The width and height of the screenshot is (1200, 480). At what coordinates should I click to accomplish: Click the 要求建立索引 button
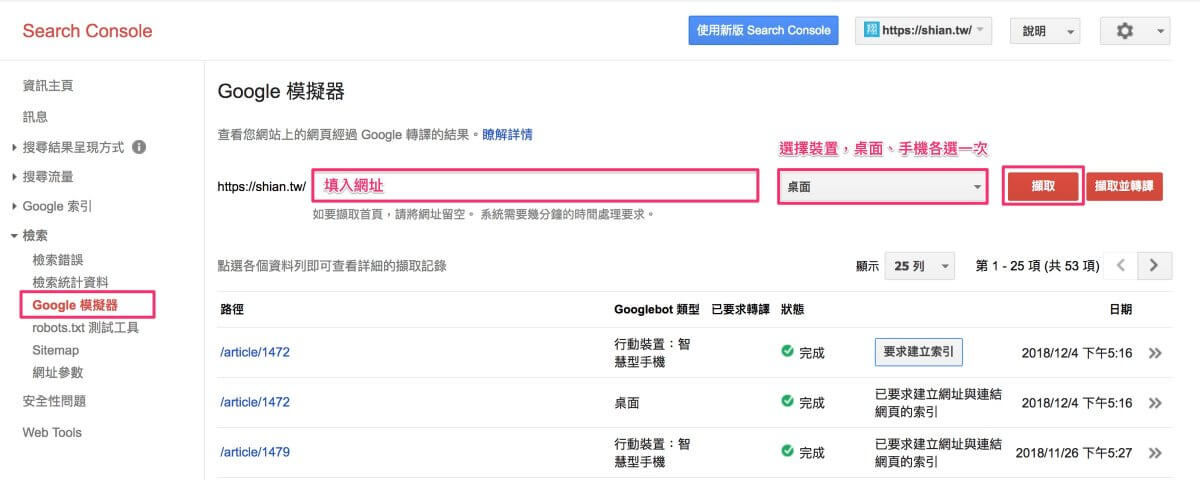tap(918, 352)
